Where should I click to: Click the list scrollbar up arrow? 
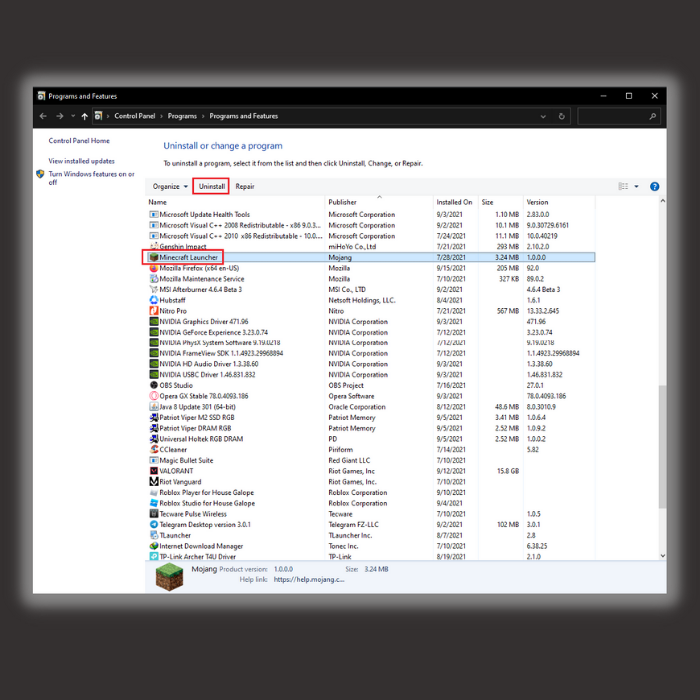pos(662,201)
